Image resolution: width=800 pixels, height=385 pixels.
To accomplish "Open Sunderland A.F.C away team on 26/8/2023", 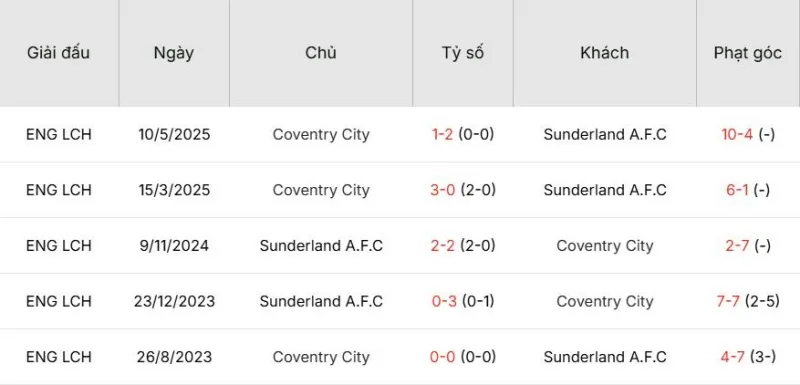I will coord(605,357).
